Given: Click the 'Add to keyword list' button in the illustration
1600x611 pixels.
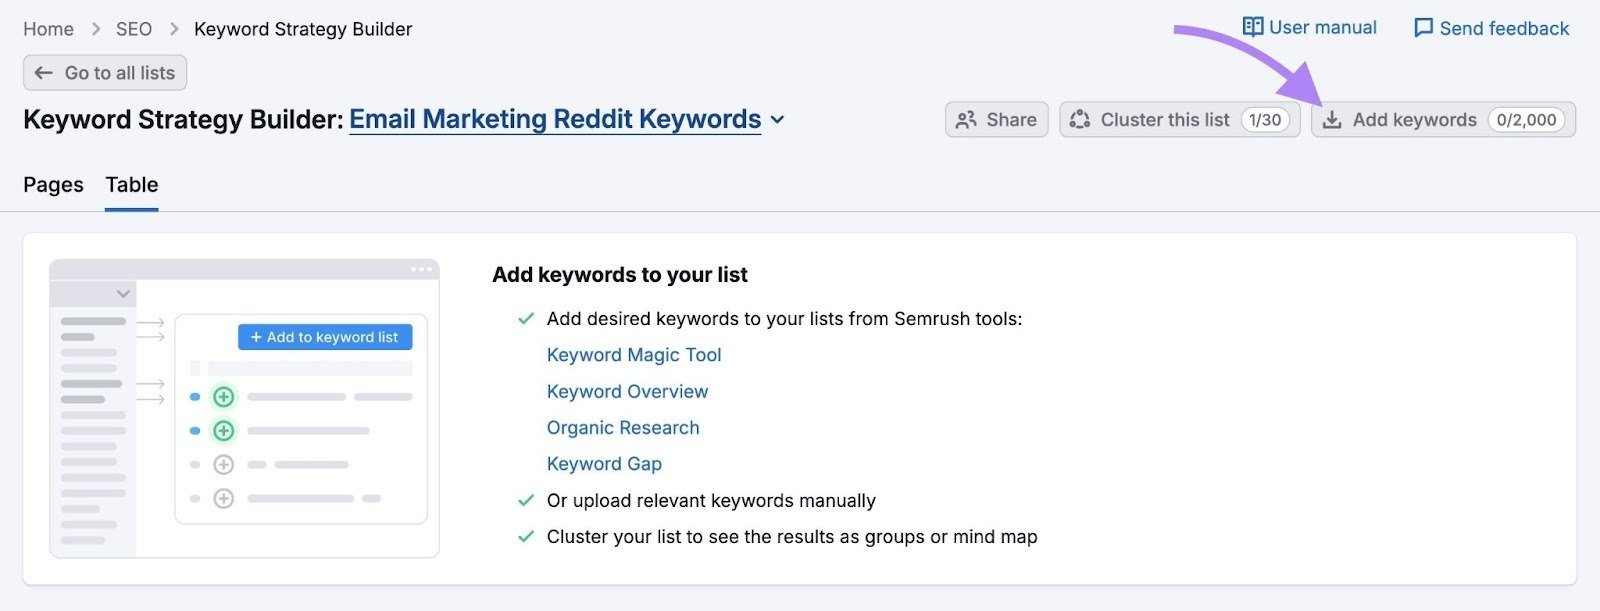Looking at the screenshot, I should tap(324, 337).
